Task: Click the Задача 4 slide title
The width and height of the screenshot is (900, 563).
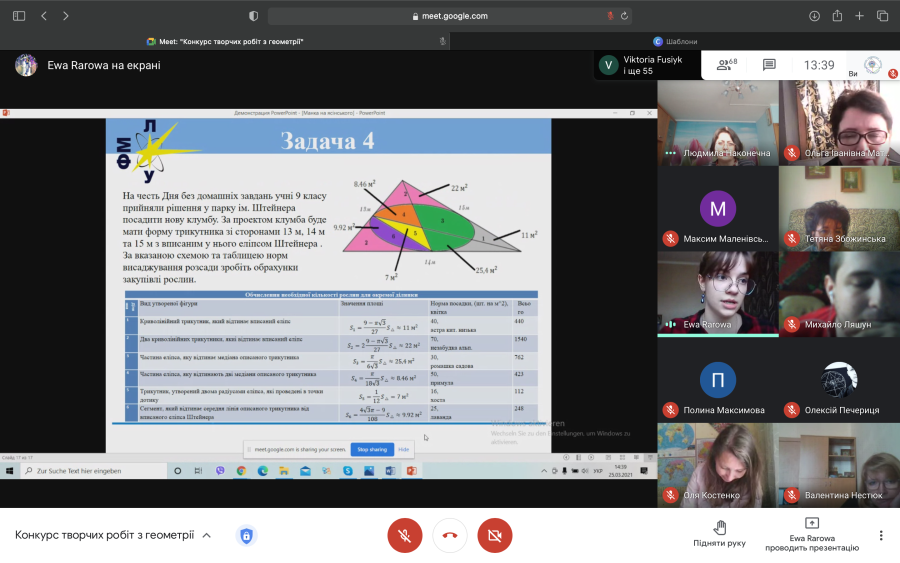Action: pos(327,141)
